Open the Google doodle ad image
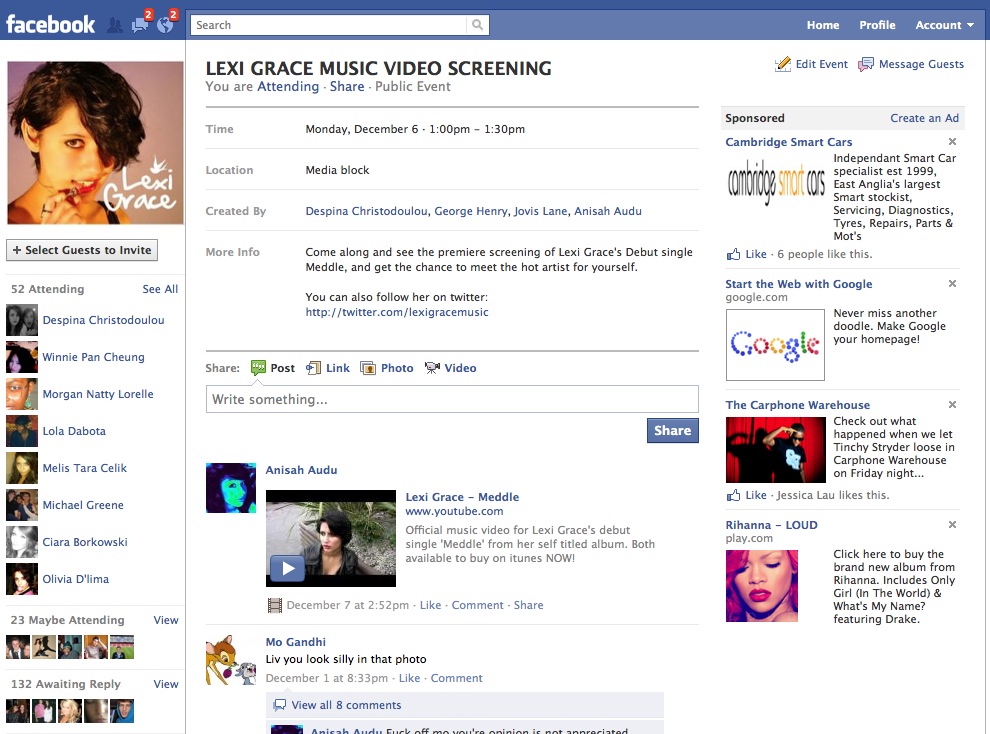 point(775,345)
